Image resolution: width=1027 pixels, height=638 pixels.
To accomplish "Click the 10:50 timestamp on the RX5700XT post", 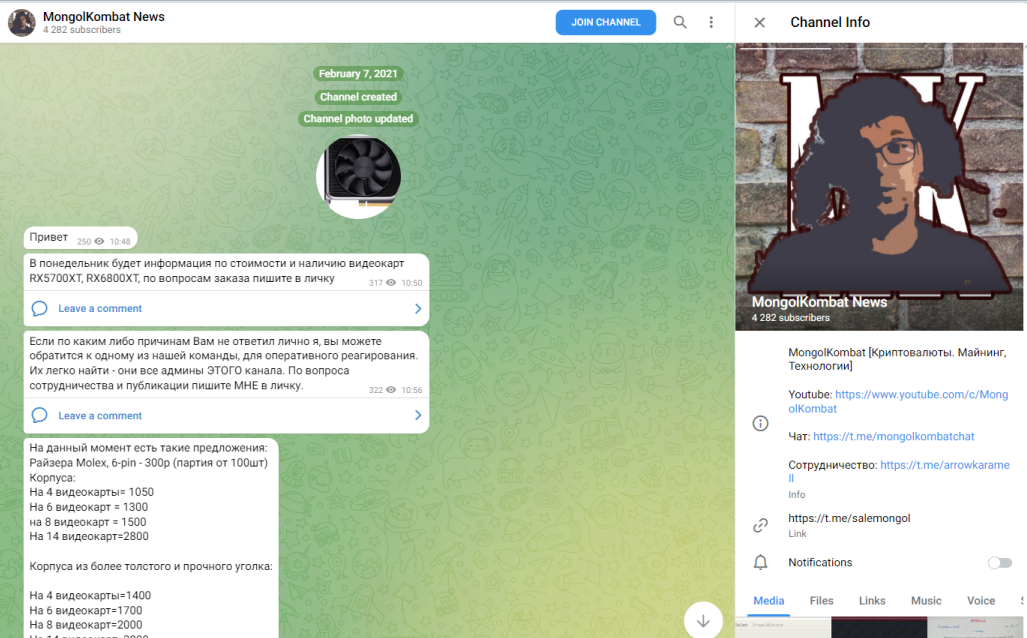I will (x=412, y=283).
